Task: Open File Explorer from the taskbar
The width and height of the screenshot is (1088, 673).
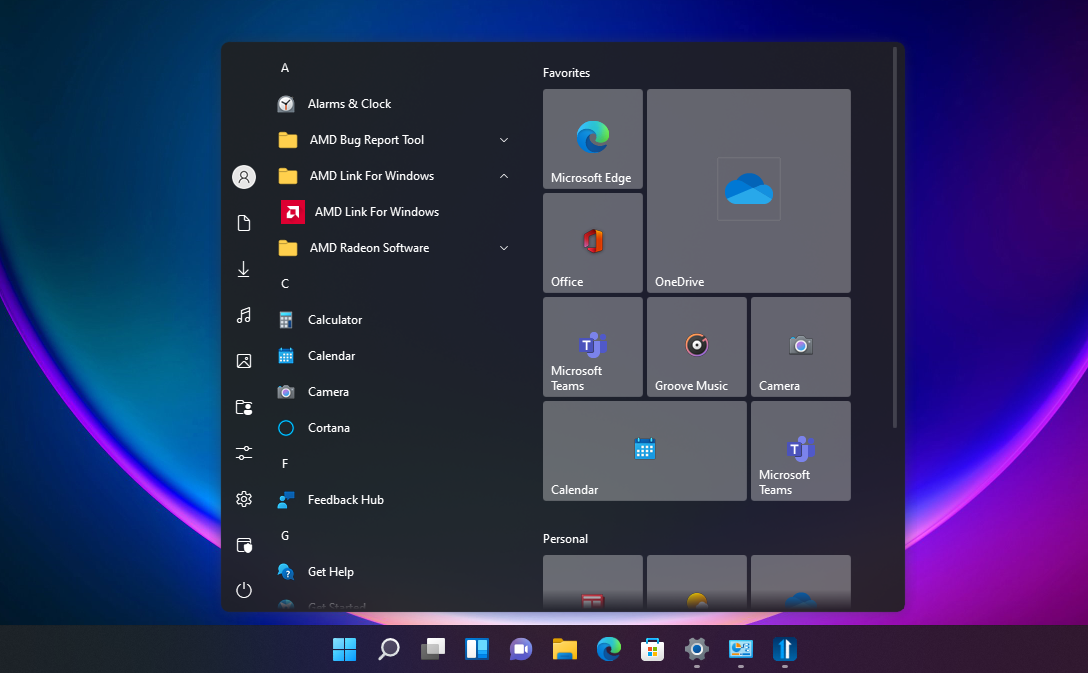Action: click(x=565, y=649)
